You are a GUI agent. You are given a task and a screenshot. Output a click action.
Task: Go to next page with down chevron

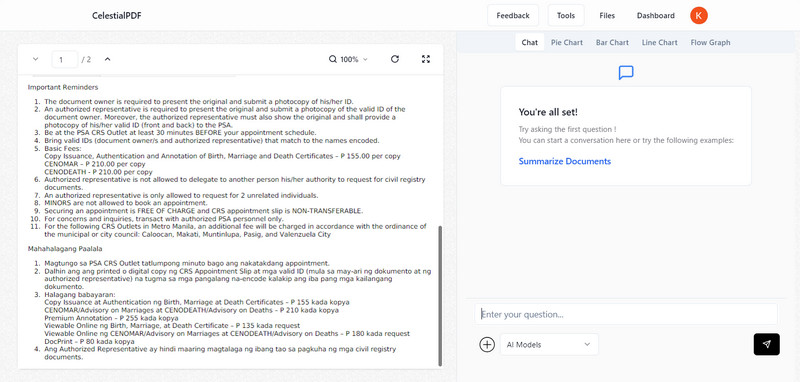pos(35,59)
